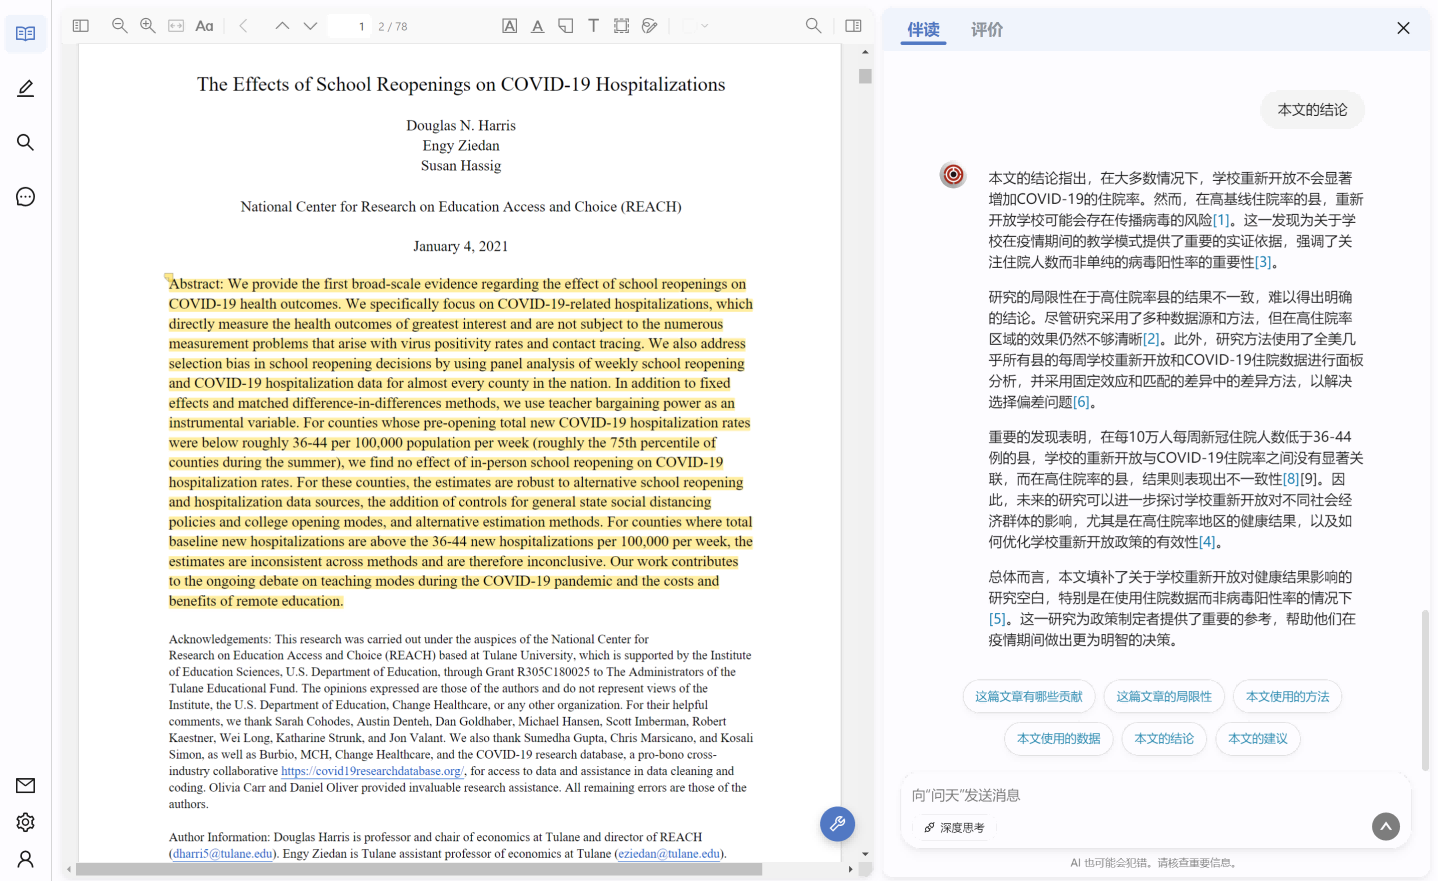Image resolution: width=1438 pixels, height=881 pixels.
Task: Open the chat bubble icon in left sidebar
Action: click(26, 196)
